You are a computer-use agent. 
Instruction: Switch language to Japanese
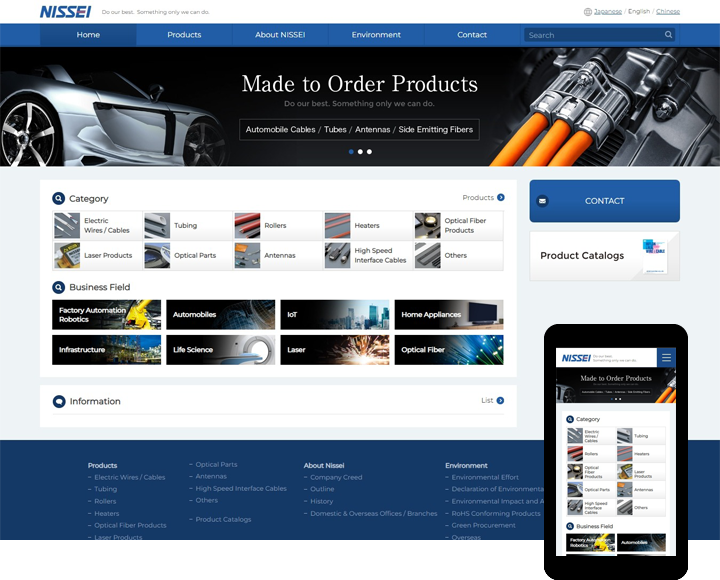pyautogui.click(x=608, y=11)
